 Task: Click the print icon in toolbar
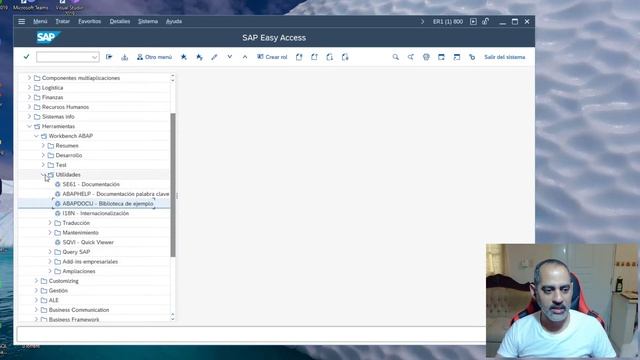(426, 57)
